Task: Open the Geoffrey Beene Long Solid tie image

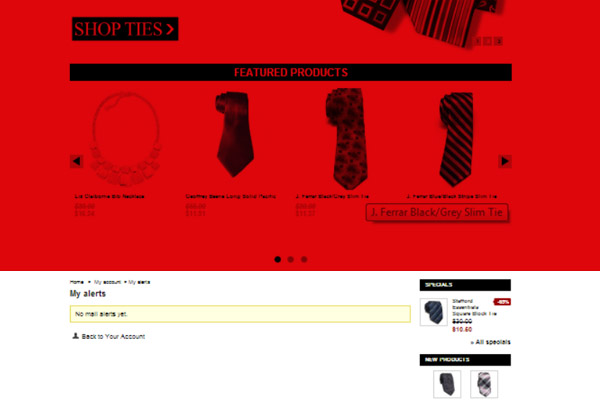Action: pos(235,134)
